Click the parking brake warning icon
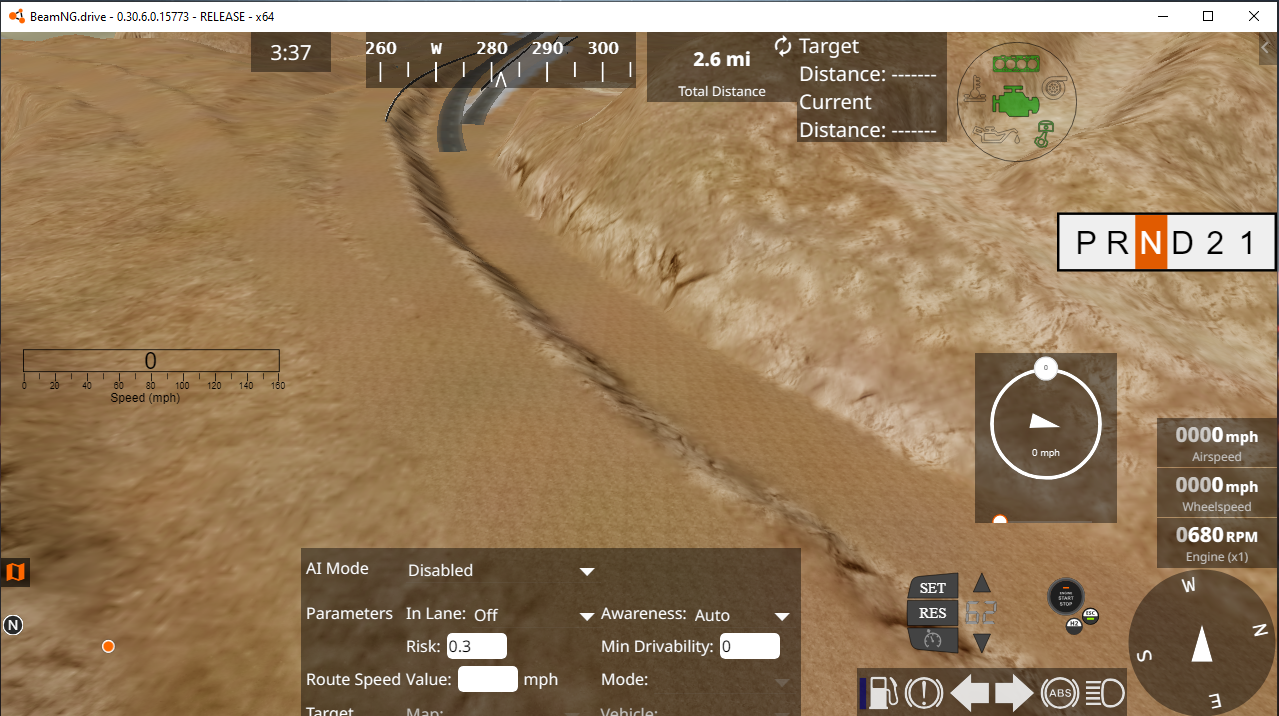Screen dimensions: 1279x716 coord(924,693)
